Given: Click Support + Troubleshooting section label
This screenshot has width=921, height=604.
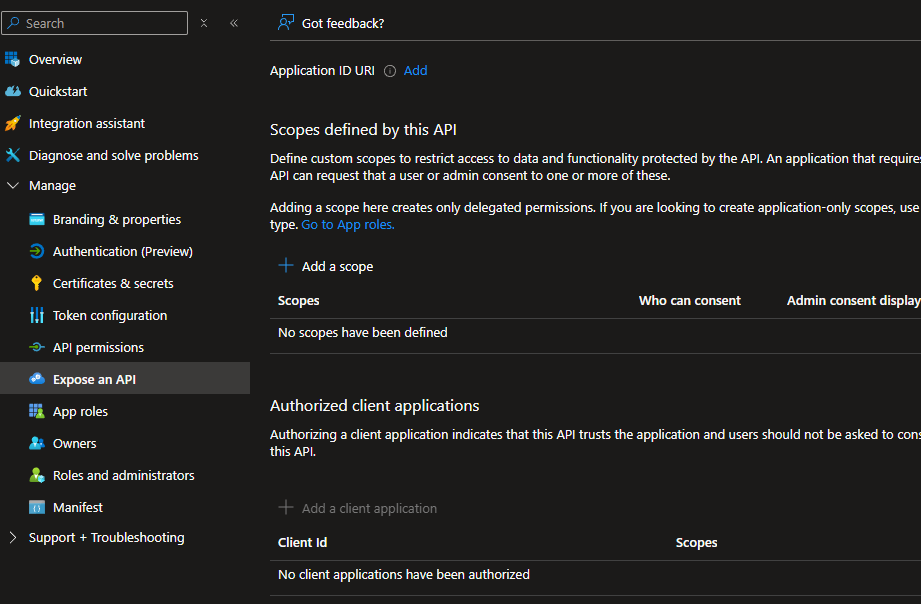Looking at the screenshot, I should tap(106, 538).
